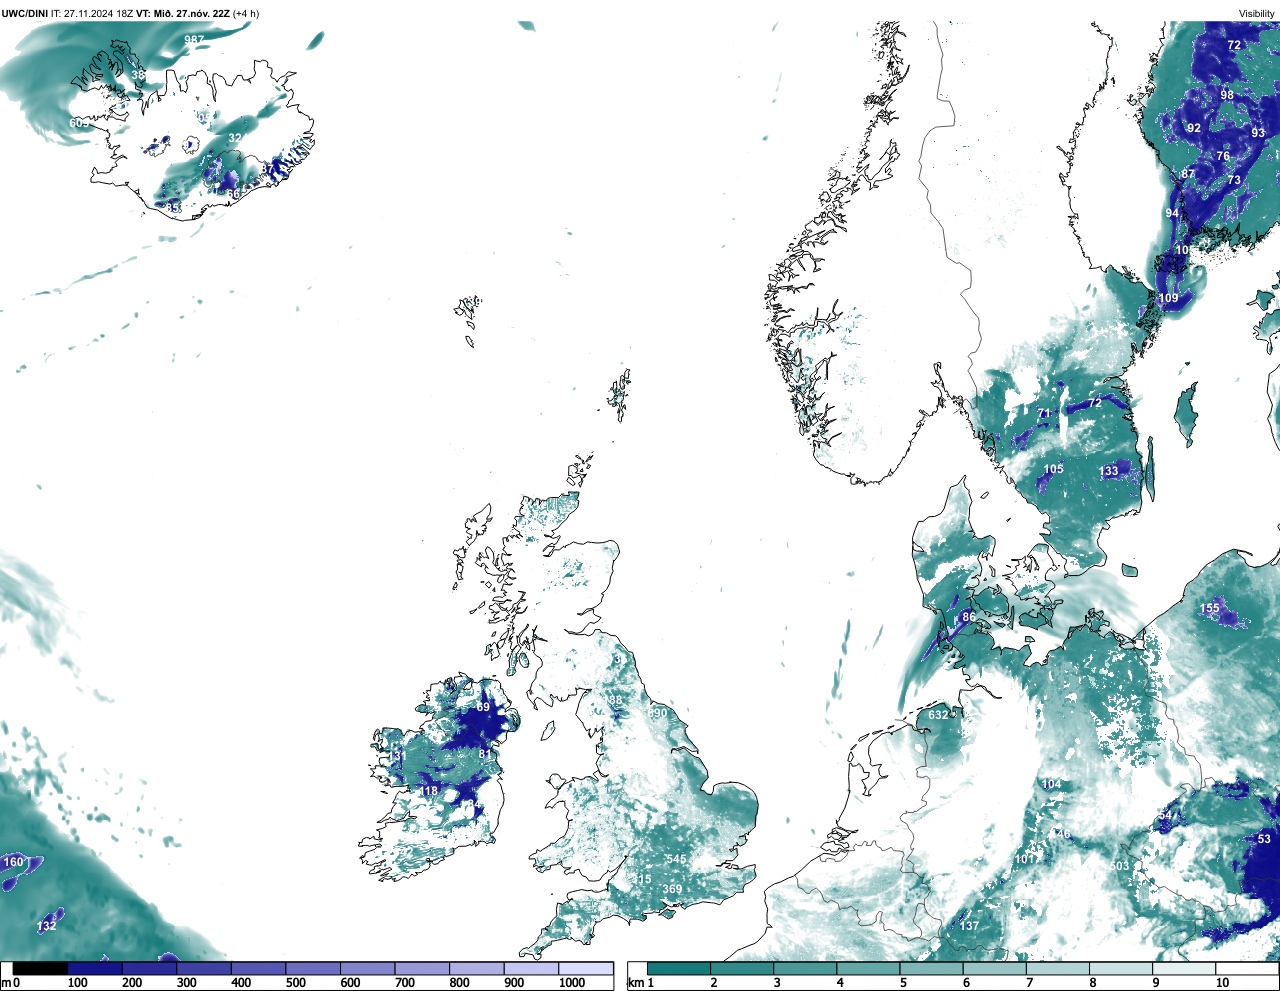Click the 545 value over southern England
This screenshot has width=1280, height=991.
coord(677,859)
